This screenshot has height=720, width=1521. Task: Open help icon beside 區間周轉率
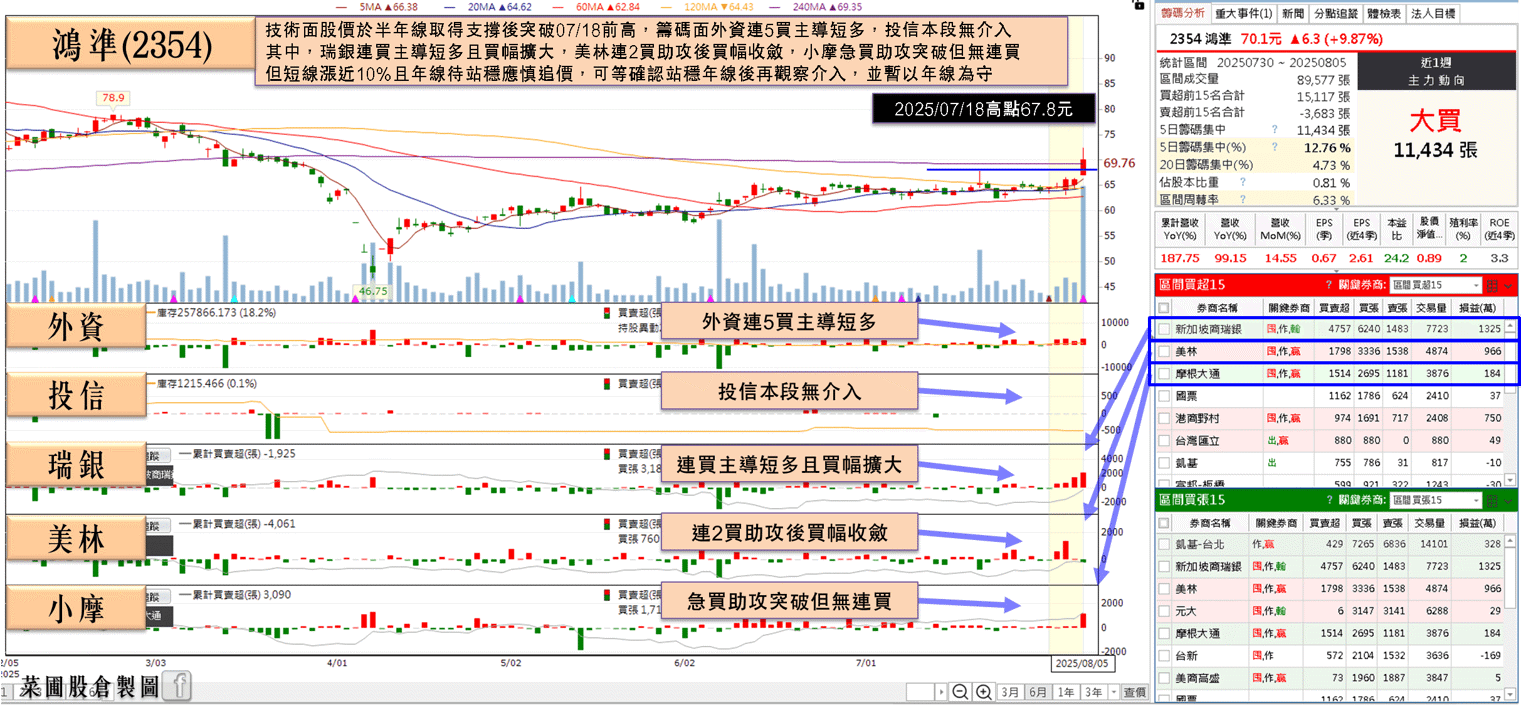point(1242,200)
